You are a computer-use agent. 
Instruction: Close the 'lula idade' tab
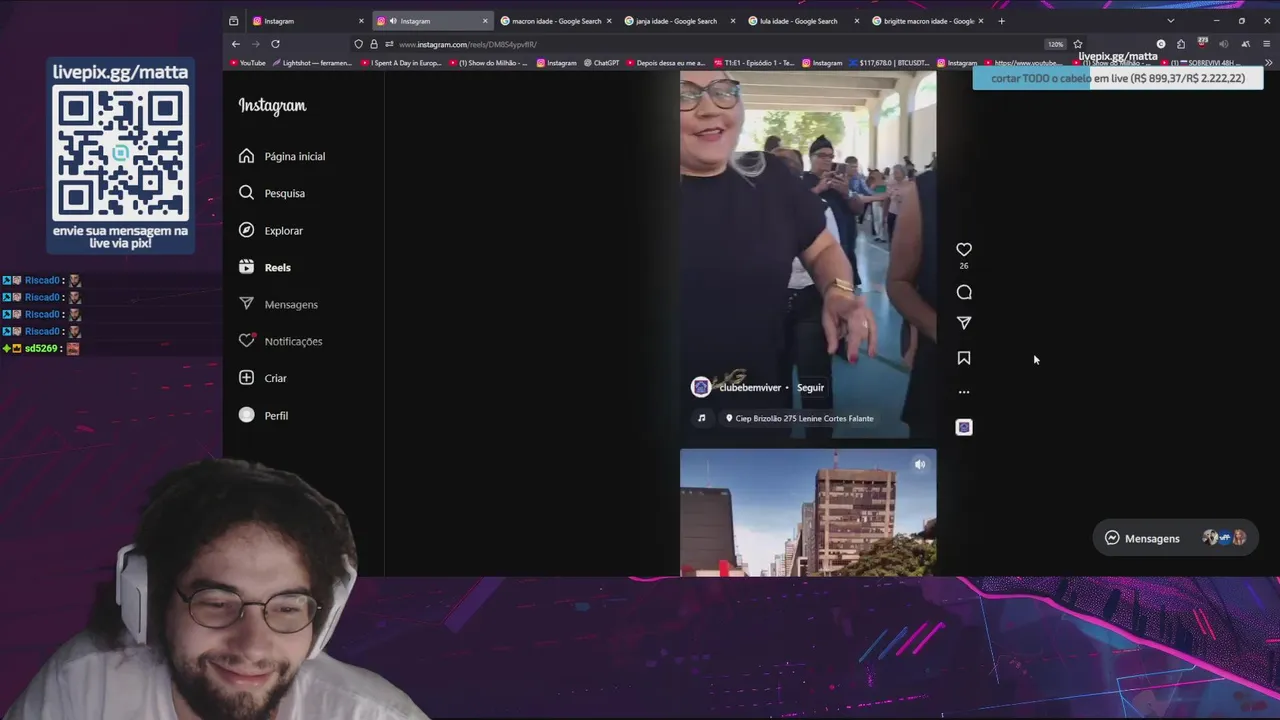857,21
